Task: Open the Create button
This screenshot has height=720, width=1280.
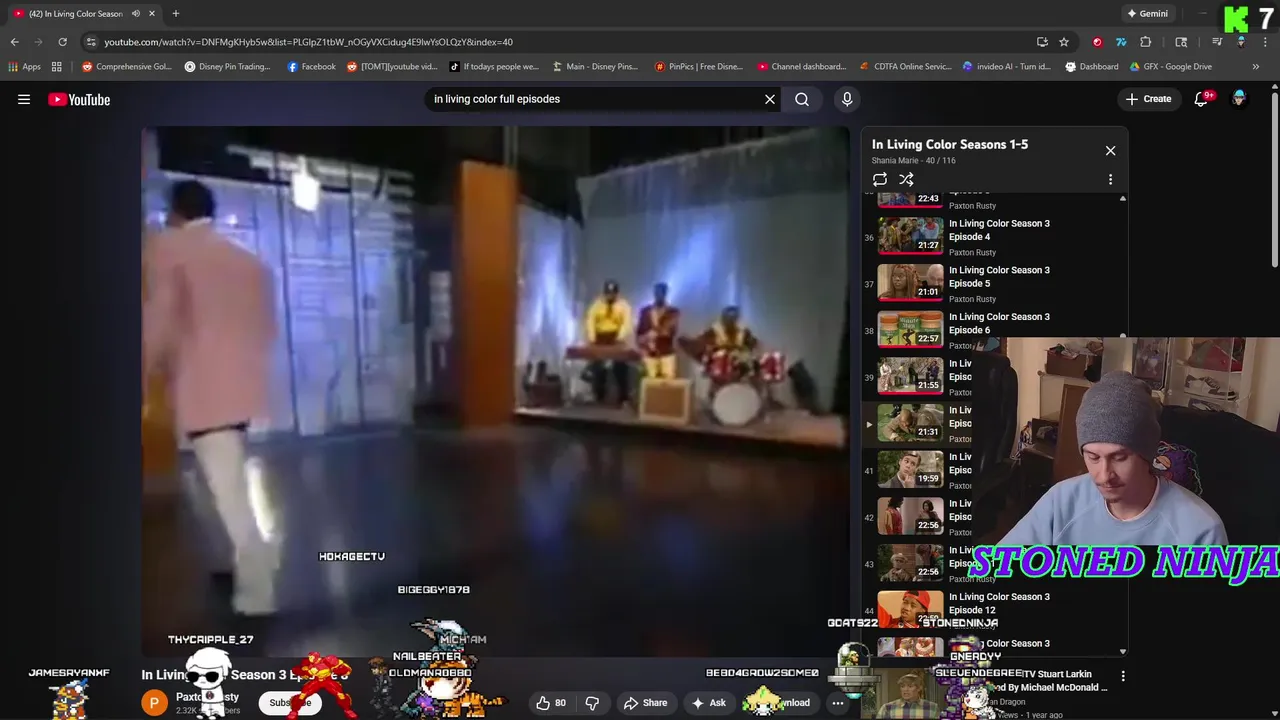Action: click(1148, 99)
